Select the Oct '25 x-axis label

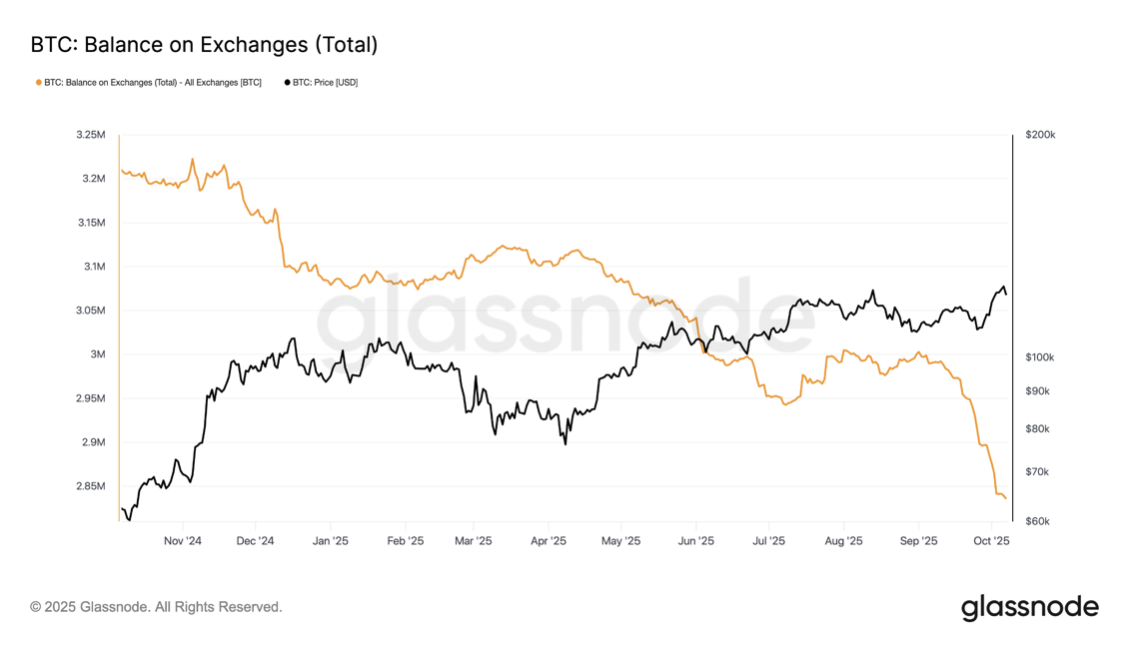992,541
